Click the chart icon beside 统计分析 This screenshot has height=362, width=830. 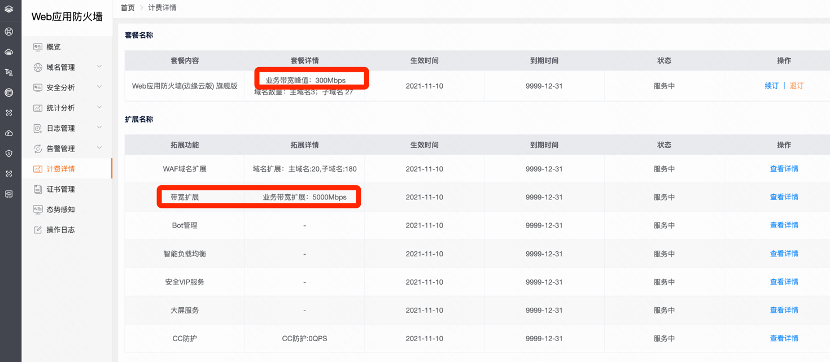tap(37, 108)
